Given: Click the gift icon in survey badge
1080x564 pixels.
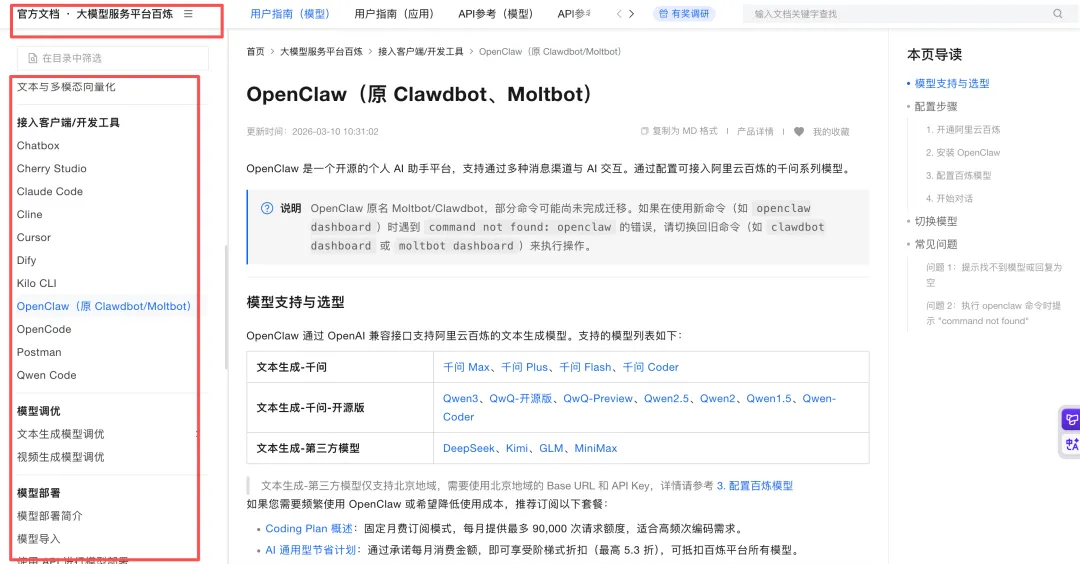Looking at the screenshot, I should 663,14.
